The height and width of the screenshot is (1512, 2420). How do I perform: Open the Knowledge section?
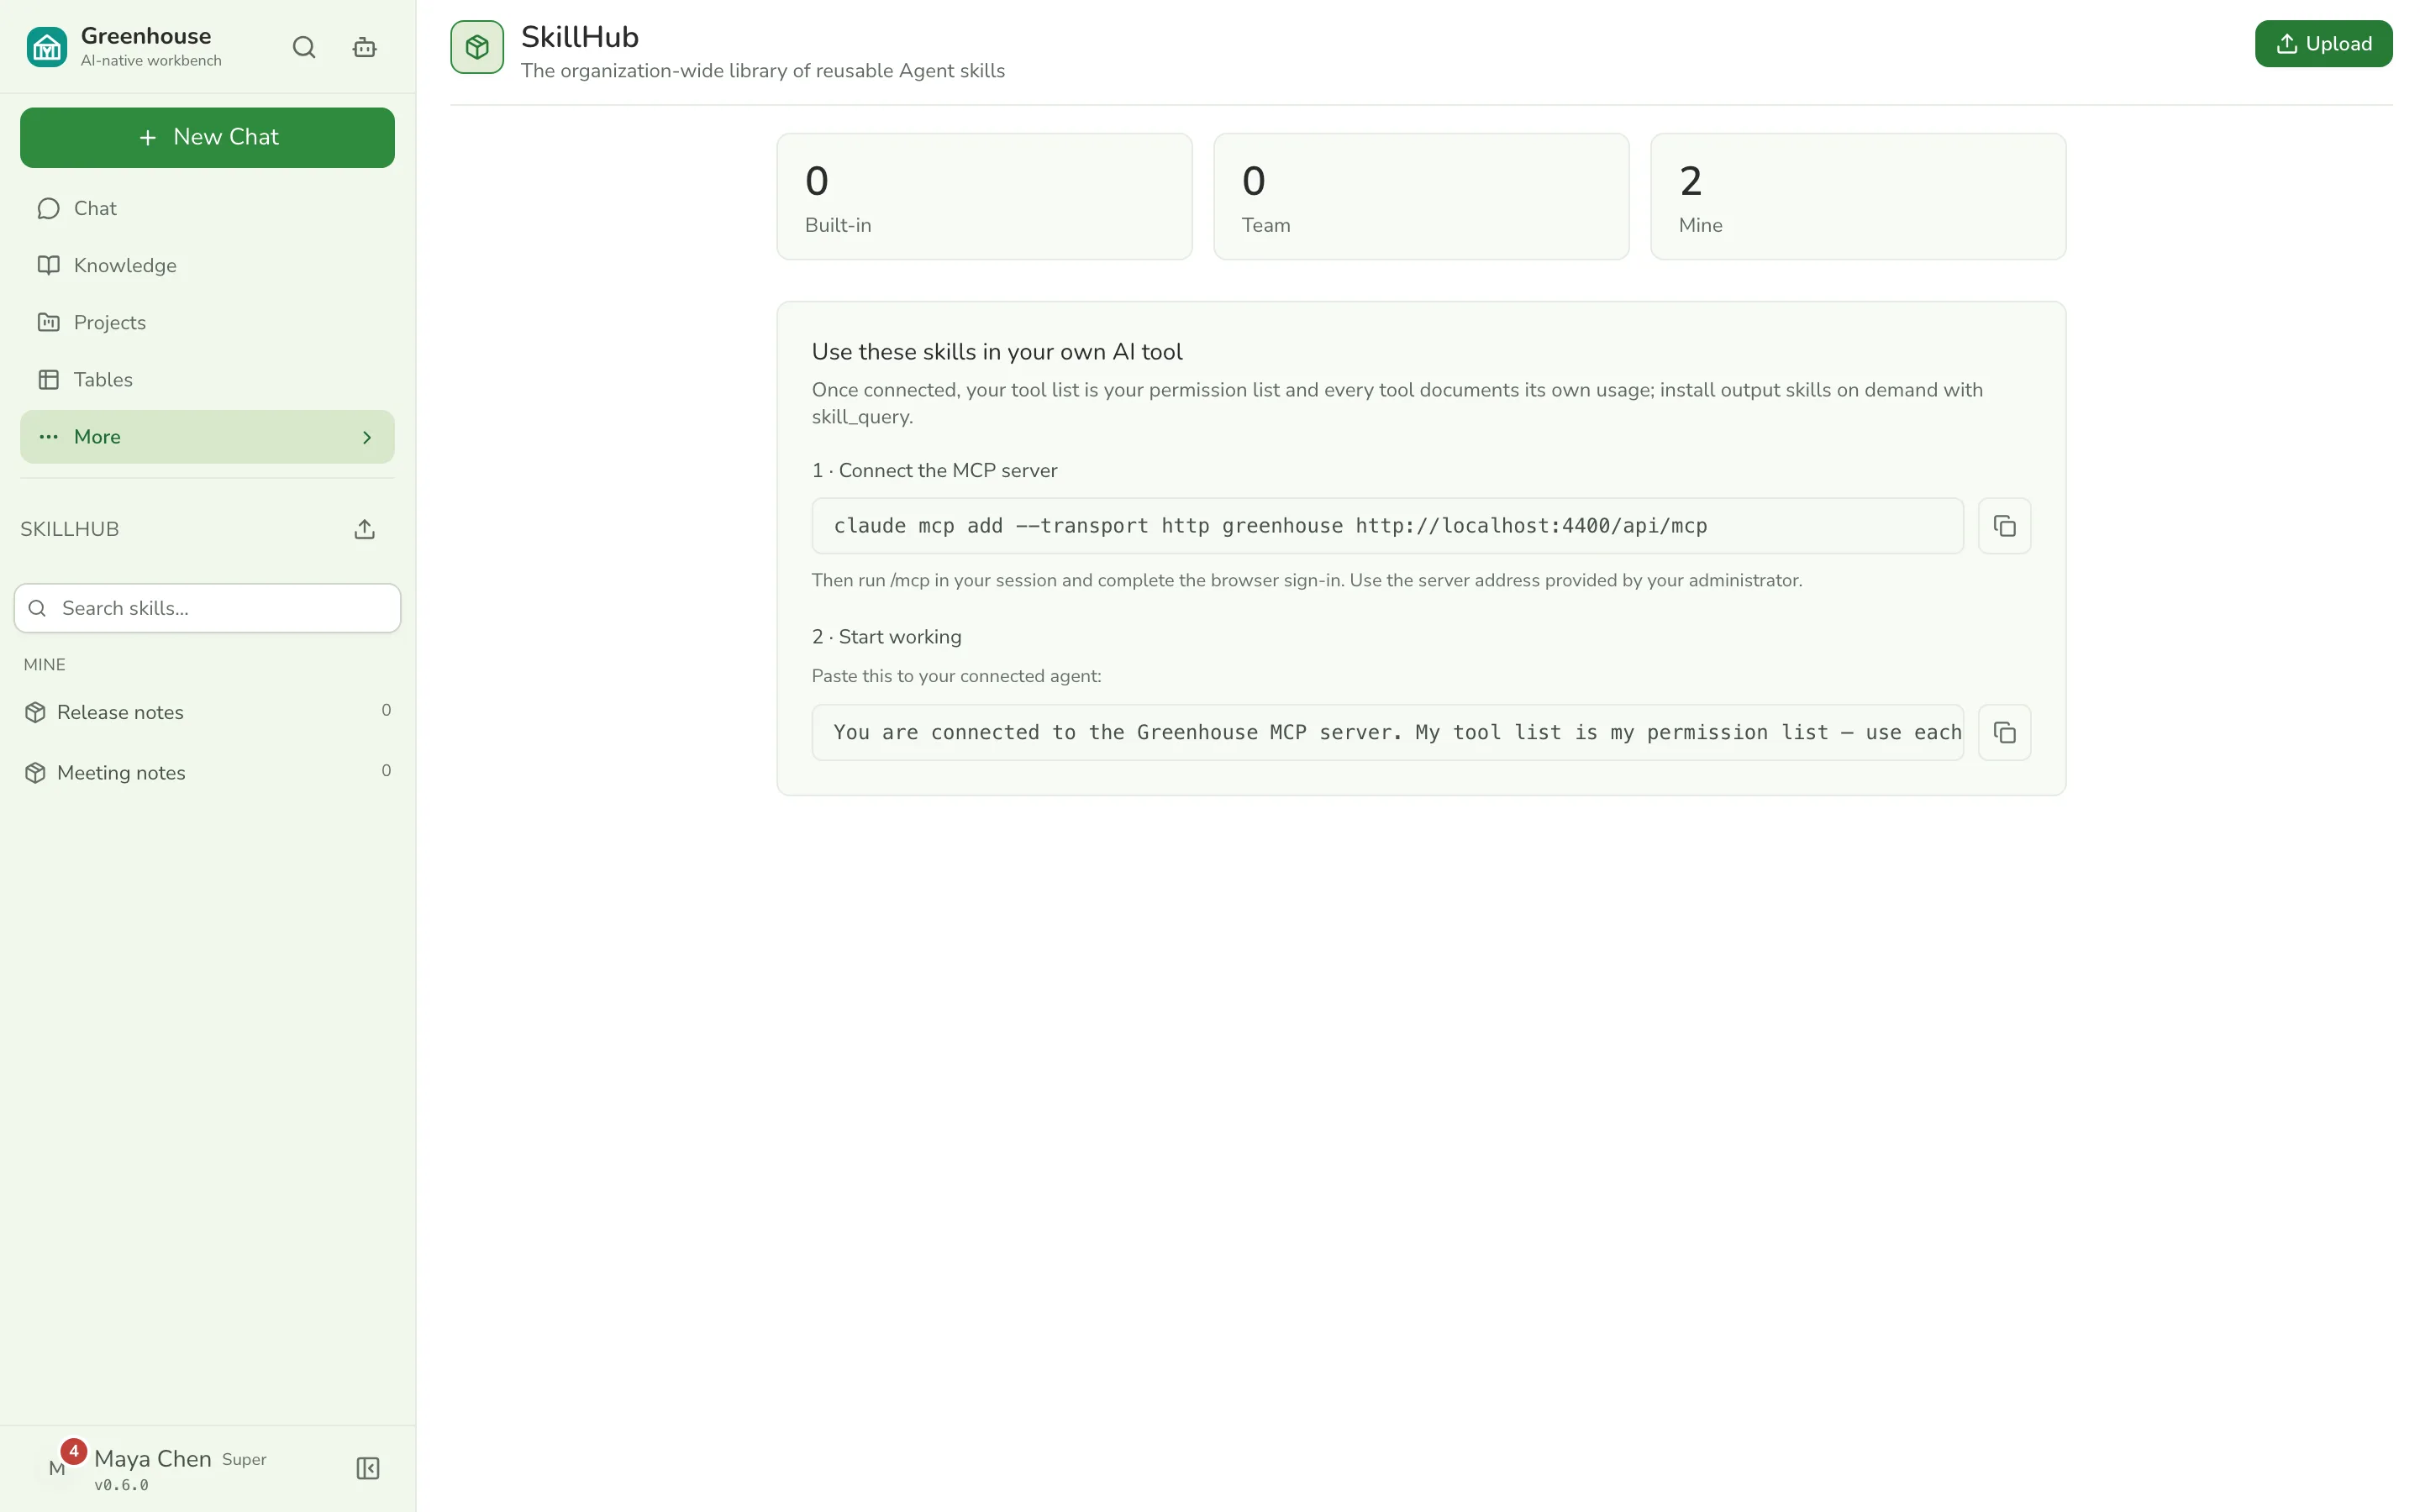point(207,265)
